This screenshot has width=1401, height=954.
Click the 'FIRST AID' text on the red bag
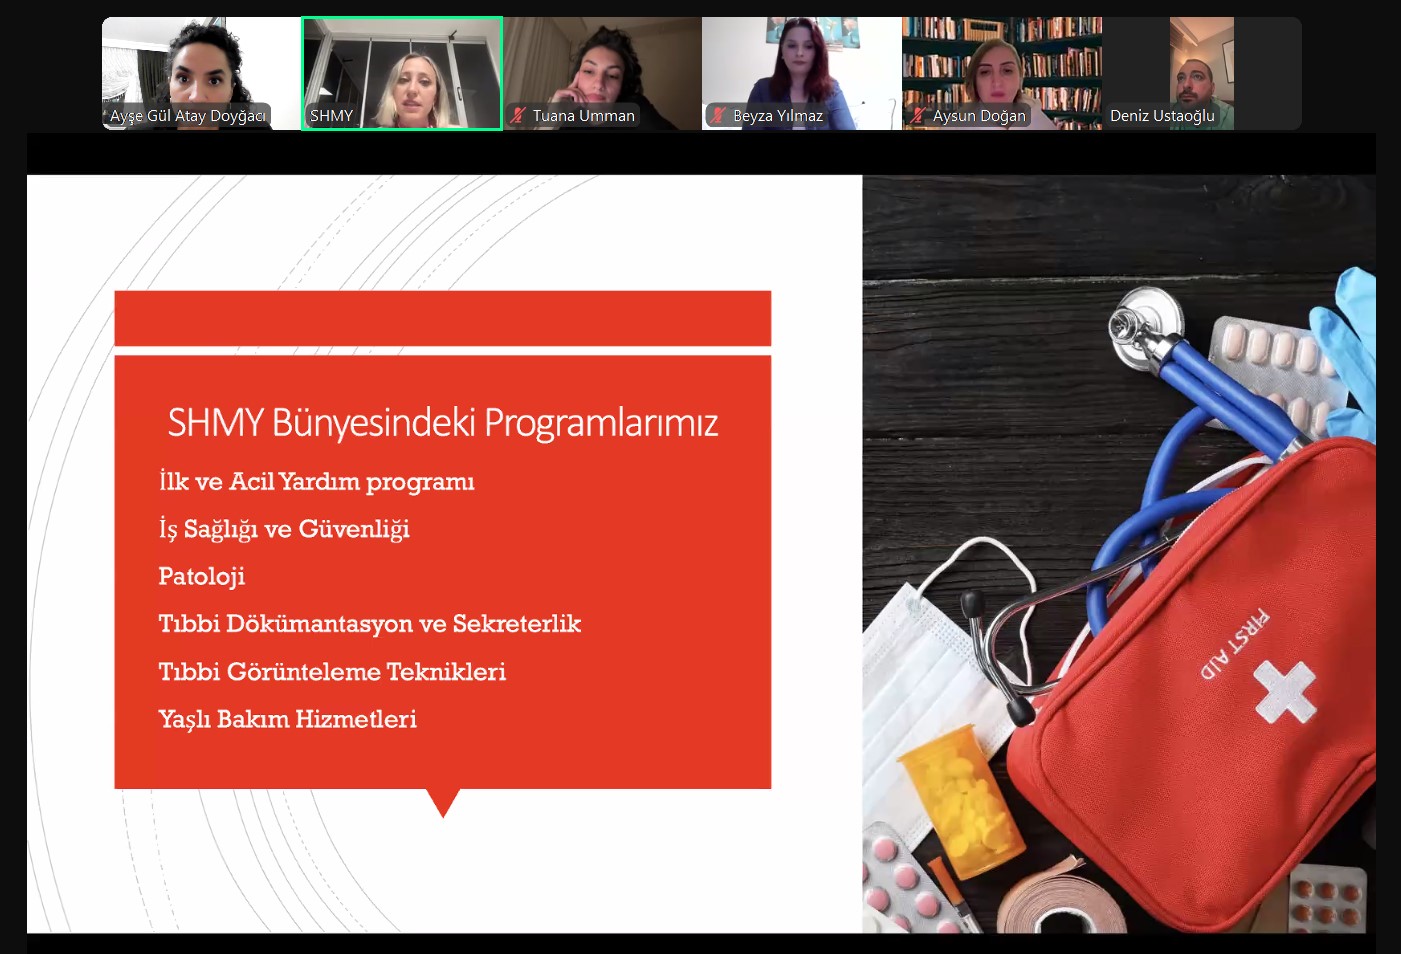point(1236,644)
